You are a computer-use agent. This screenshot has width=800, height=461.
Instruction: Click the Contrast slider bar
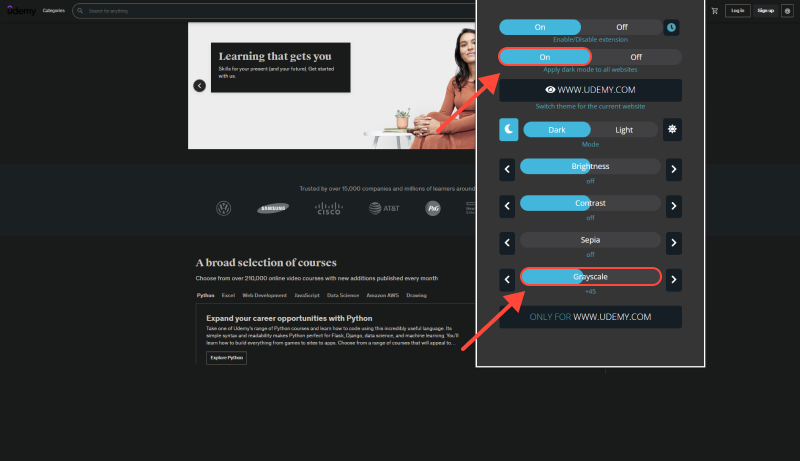coord(590,203)
